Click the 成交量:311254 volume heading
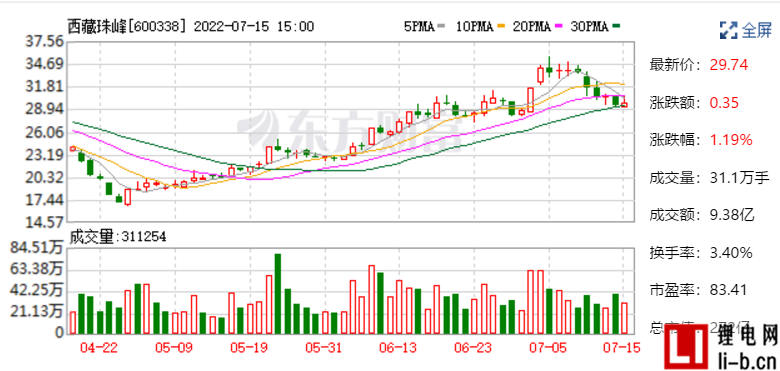The image size is (780, 371). click(117, 237)
